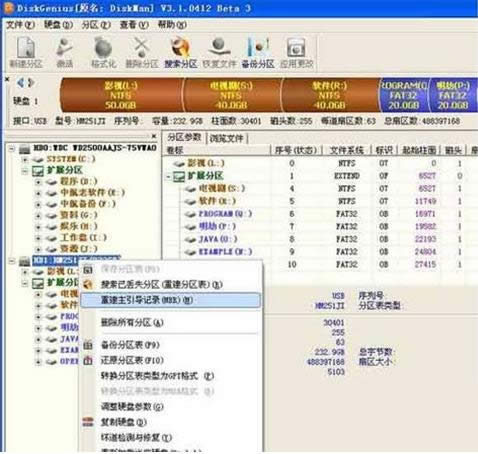The width and height of the screenshot is (478, 454).
Task: Click drive icon of EXAMPLE (N:) in list
Action: pos(190,252)
